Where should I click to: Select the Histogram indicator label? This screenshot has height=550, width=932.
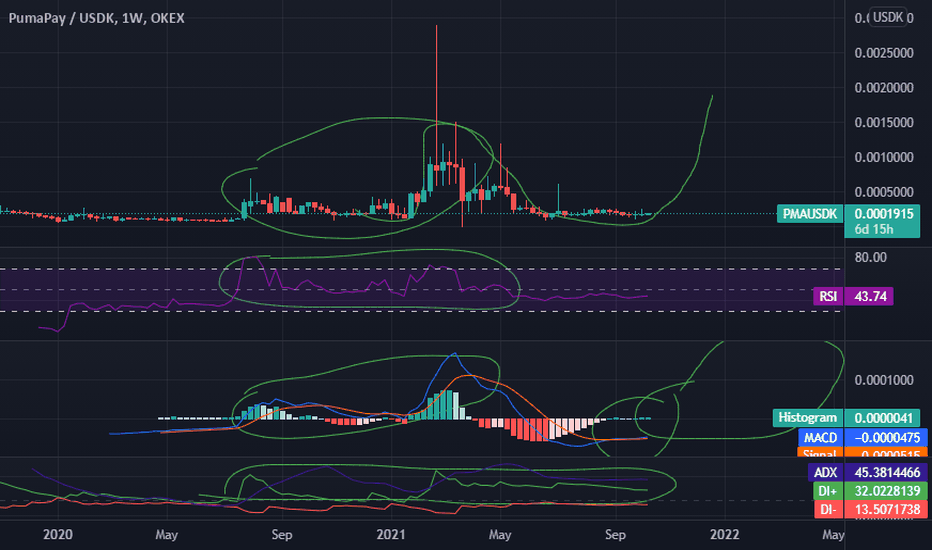point(808,418)
